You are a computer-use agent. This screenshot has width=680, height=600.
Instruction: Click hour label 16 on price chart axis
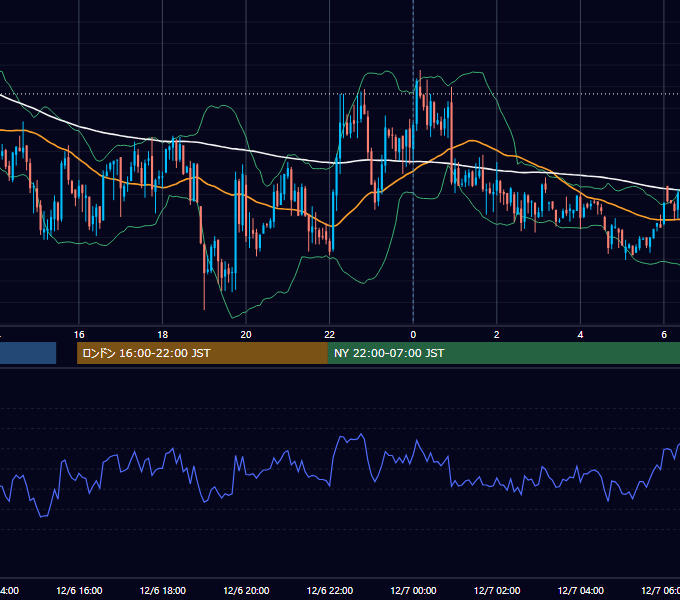79,335
